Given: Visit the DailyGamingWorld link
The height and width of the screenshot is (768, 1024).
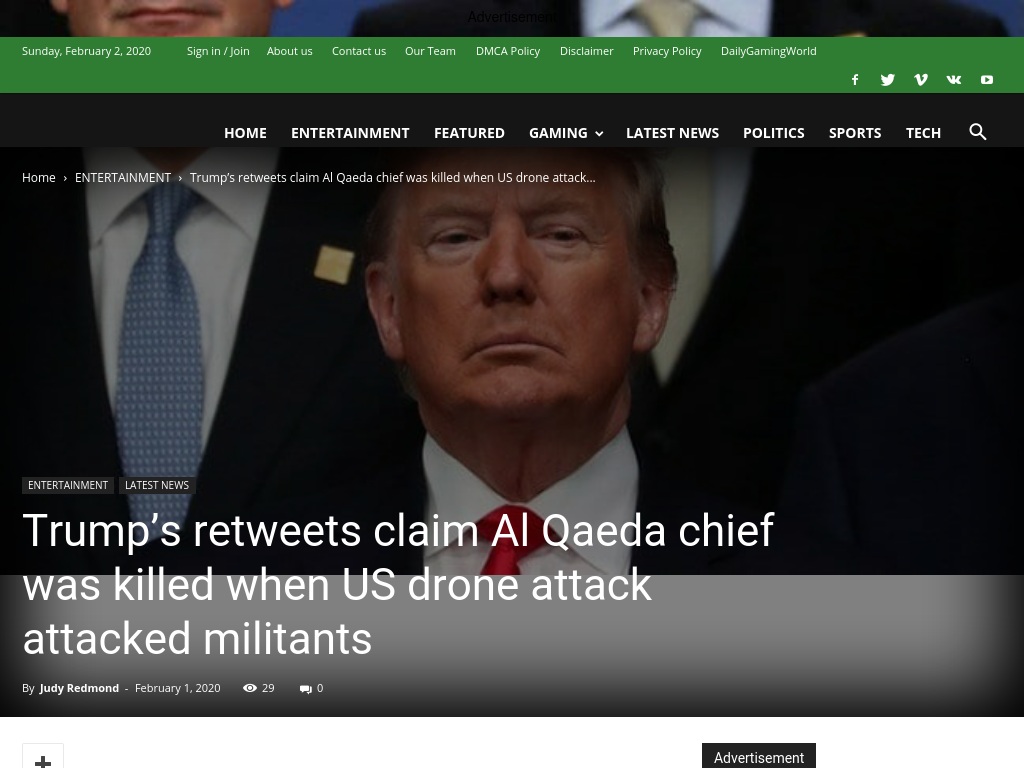Looking at the screenshot, I should tap(768, 51).
